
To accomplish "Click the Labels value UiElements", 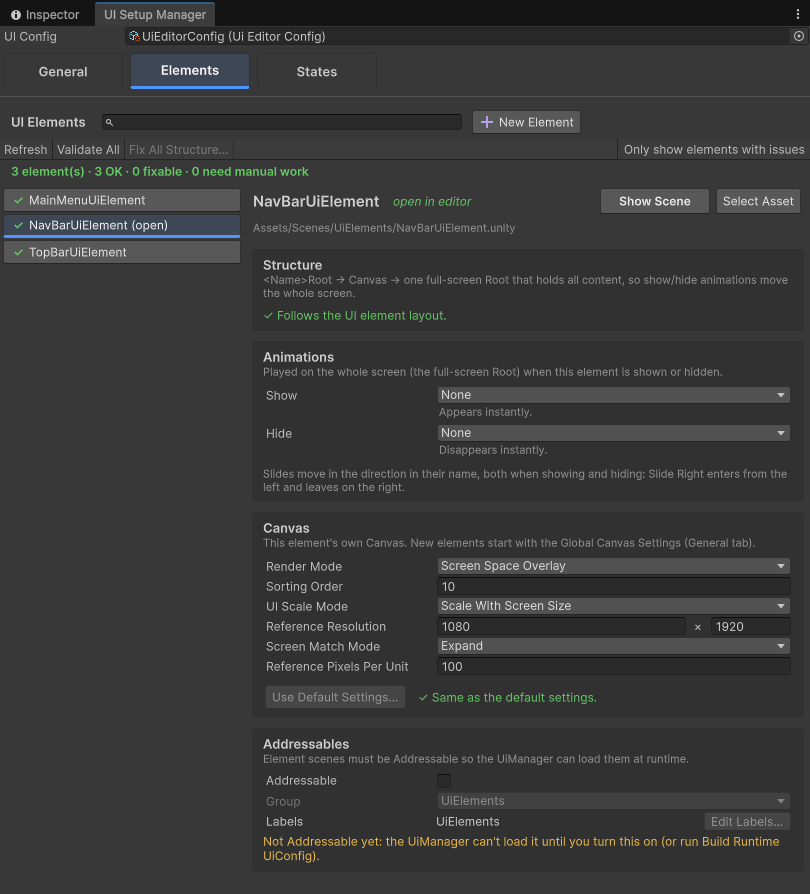I will coord(467,822).
